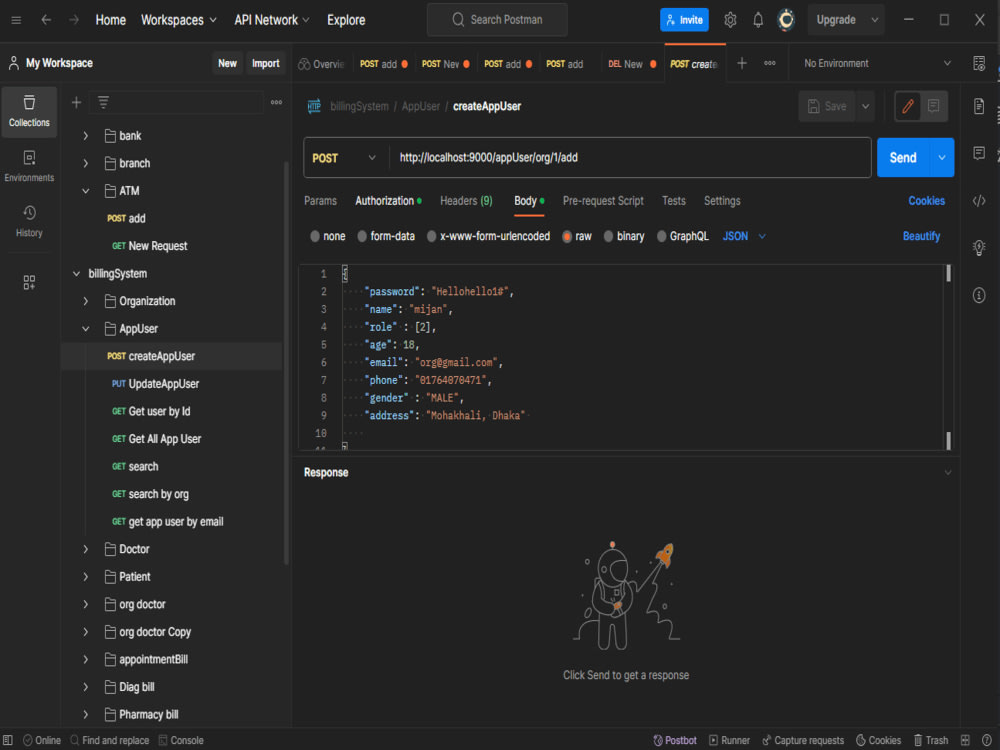Open Runner from status bar
The height and width of the screenshot is (750, 1000).
tap(730, 740)
